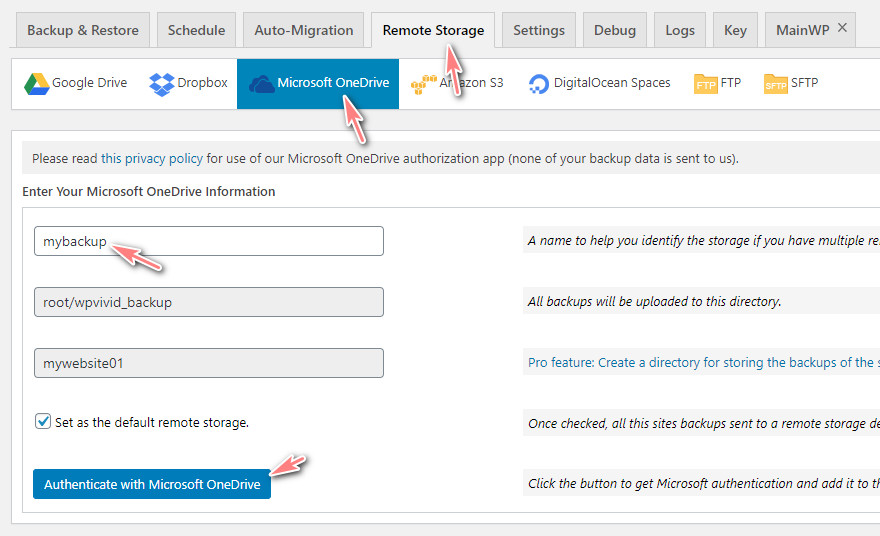Select the Google Drive storage label
The image size is (880, 536).
point(90,83)
